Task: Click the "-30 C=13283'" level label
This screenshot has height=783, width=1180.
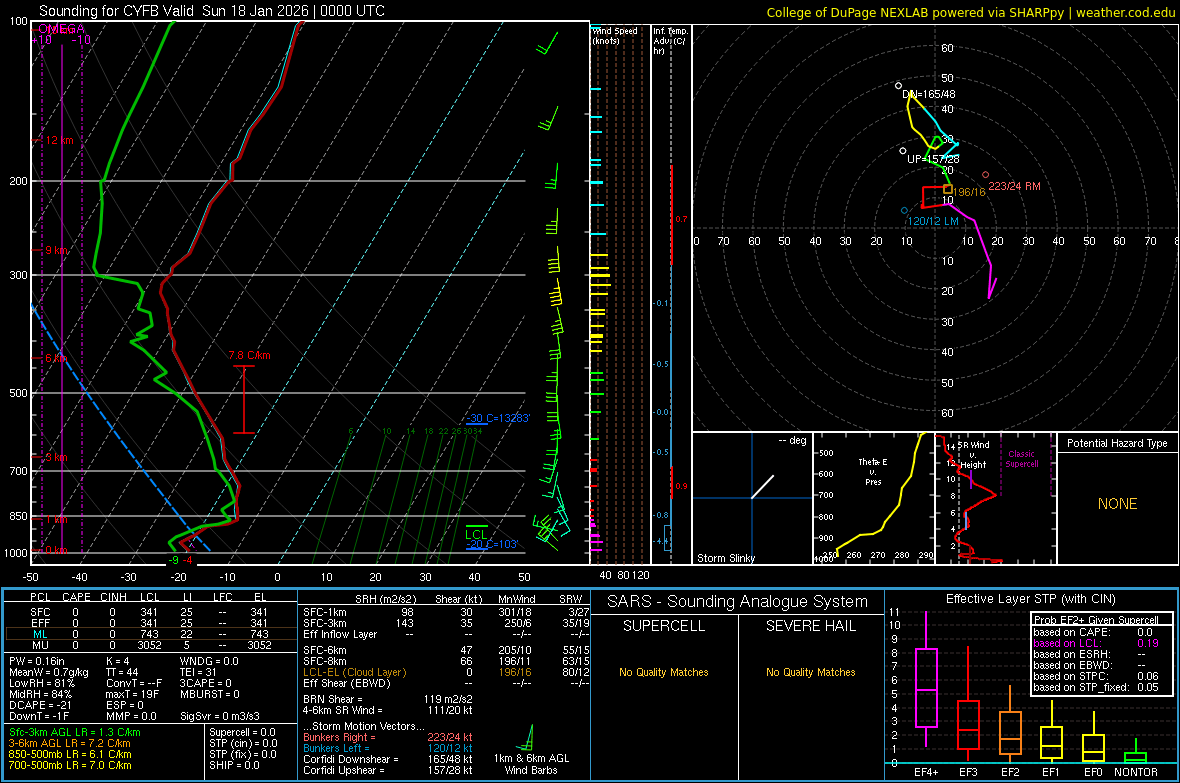Action: [x=497, y=418]
